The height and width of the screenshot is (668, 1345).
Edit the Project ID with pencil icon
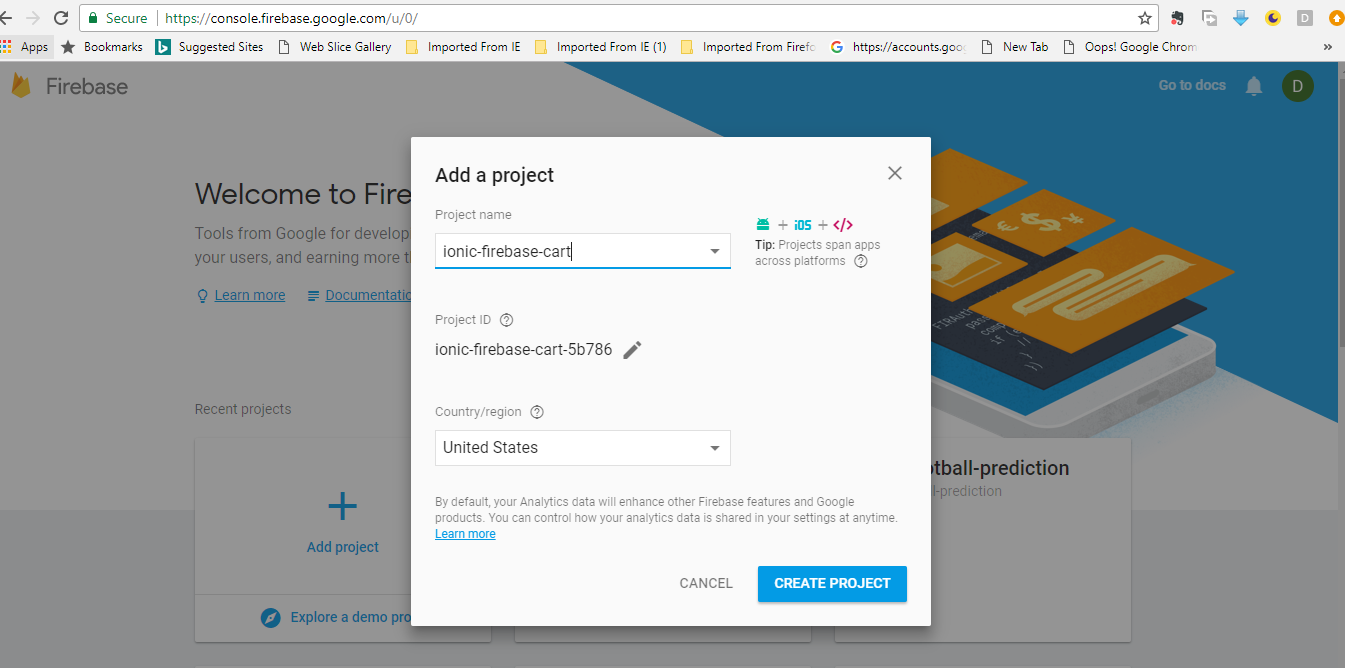pos(632,350)
